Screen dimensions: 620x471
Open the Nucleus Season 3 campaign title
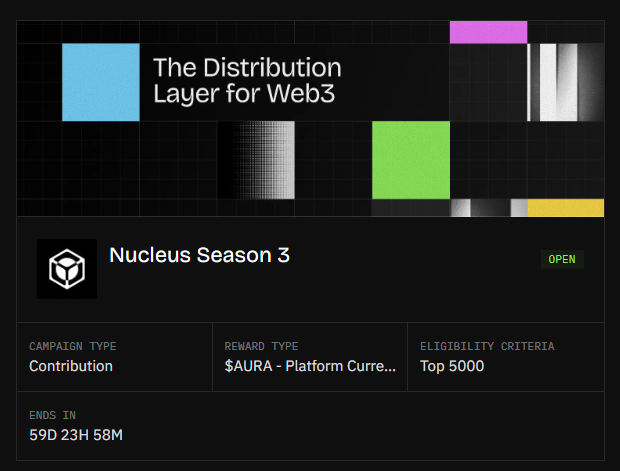(199, 255)
